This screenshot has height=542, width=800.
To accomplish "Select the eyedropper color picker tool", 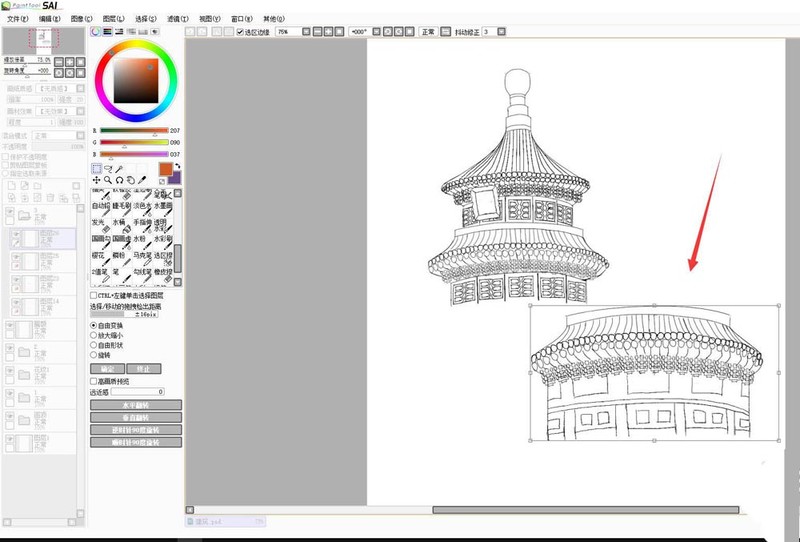I will point(143,181).
